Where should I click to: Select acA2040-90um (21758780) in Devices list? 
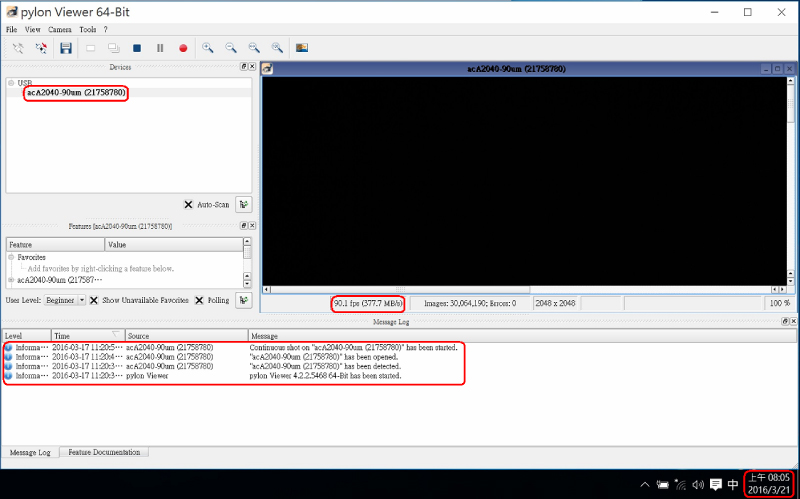76,93
